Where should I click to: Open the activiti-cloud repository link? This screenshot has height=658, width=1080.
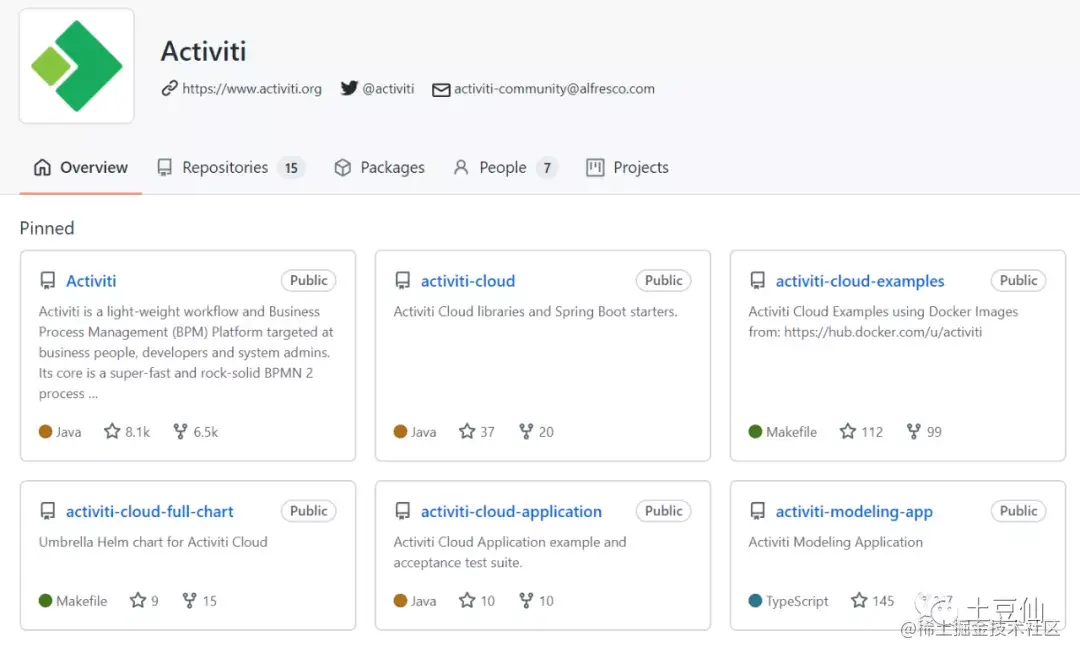468,281
